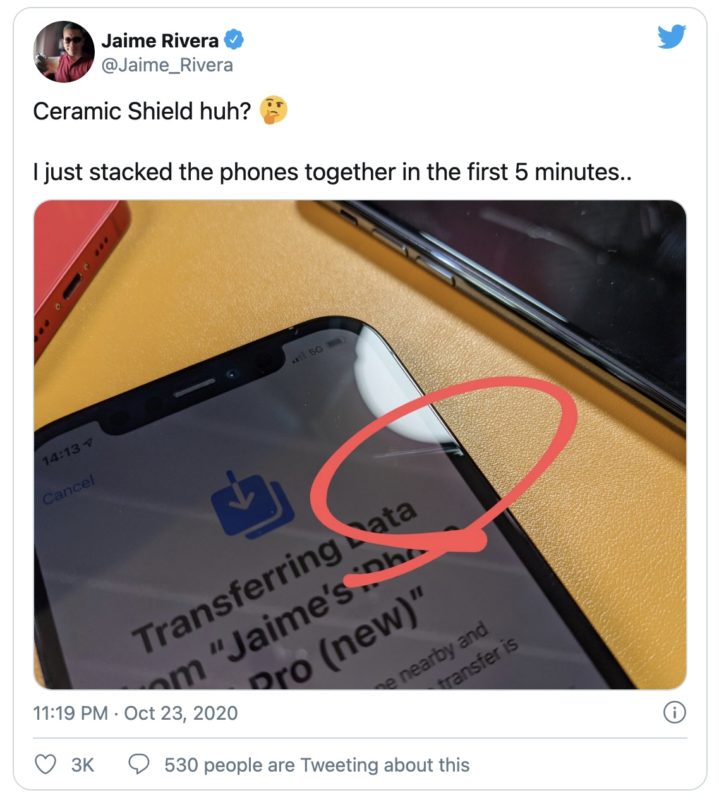Like the tweet with the heart icon

click(x=45, y=764)
